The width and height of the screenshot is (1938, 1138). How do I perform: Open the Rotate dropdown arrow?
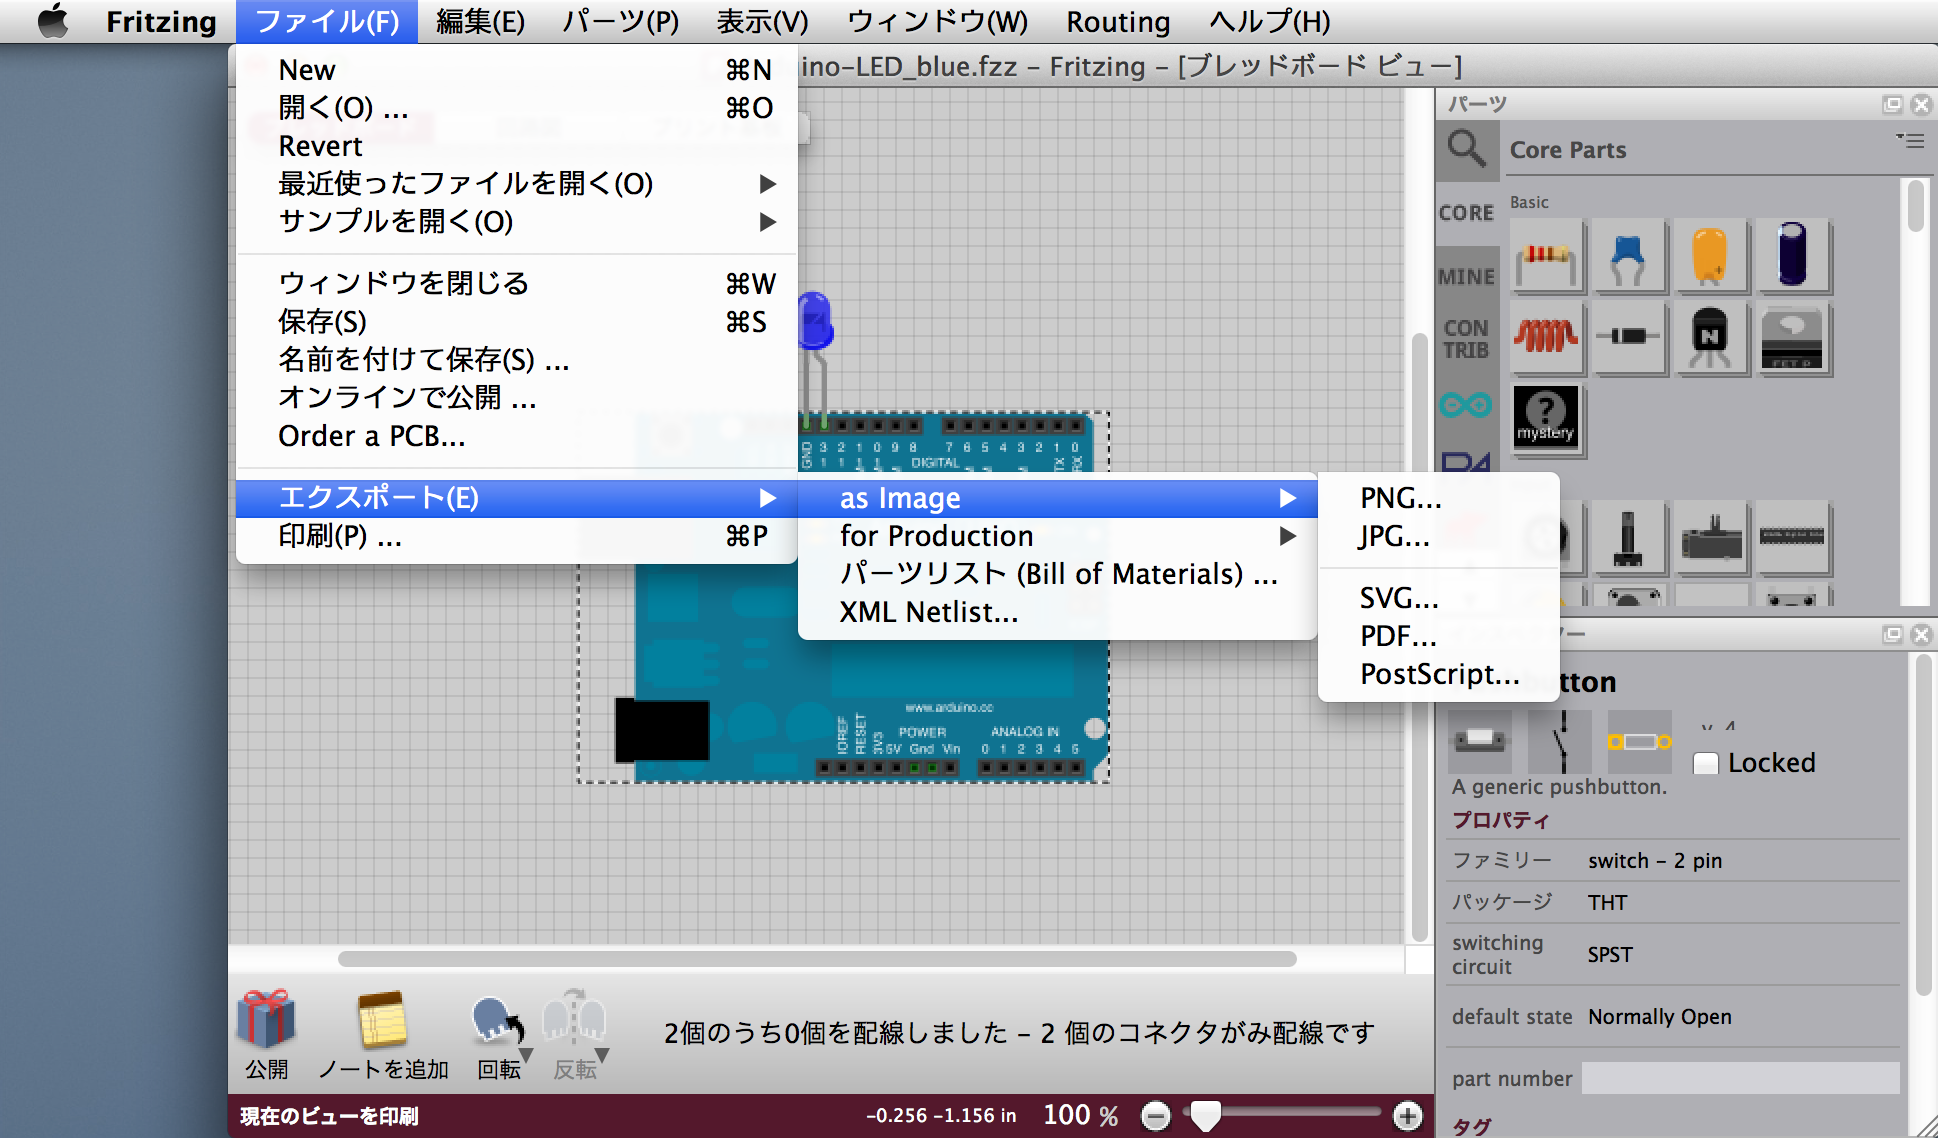pos(526,1055)
